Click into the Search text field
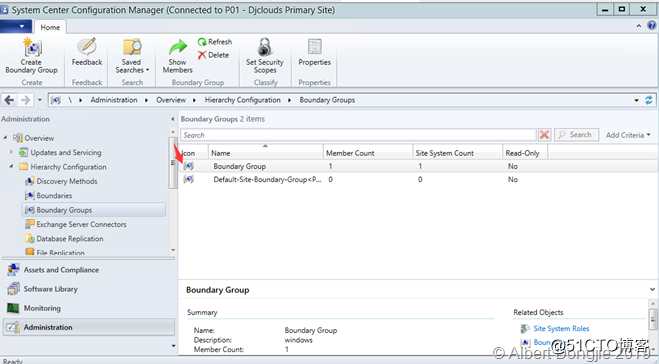 pos(358,135)
